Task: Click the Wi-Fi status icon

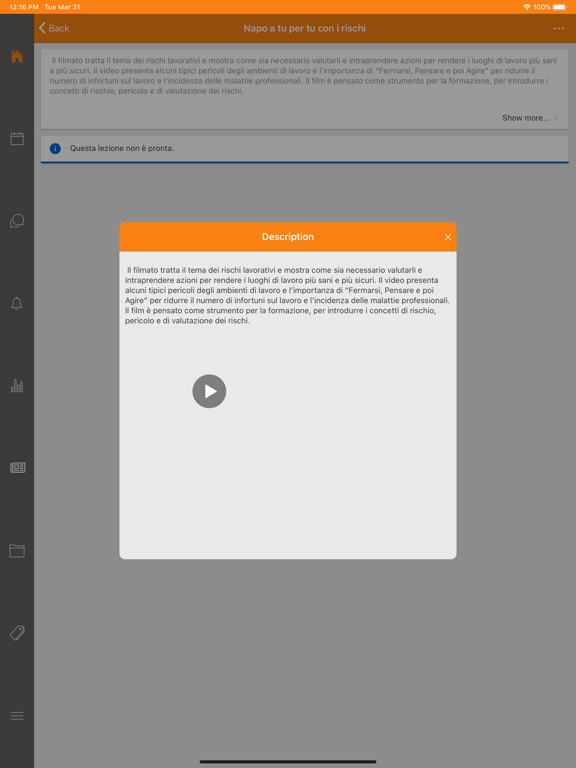Action: click(x=527, y=7)
